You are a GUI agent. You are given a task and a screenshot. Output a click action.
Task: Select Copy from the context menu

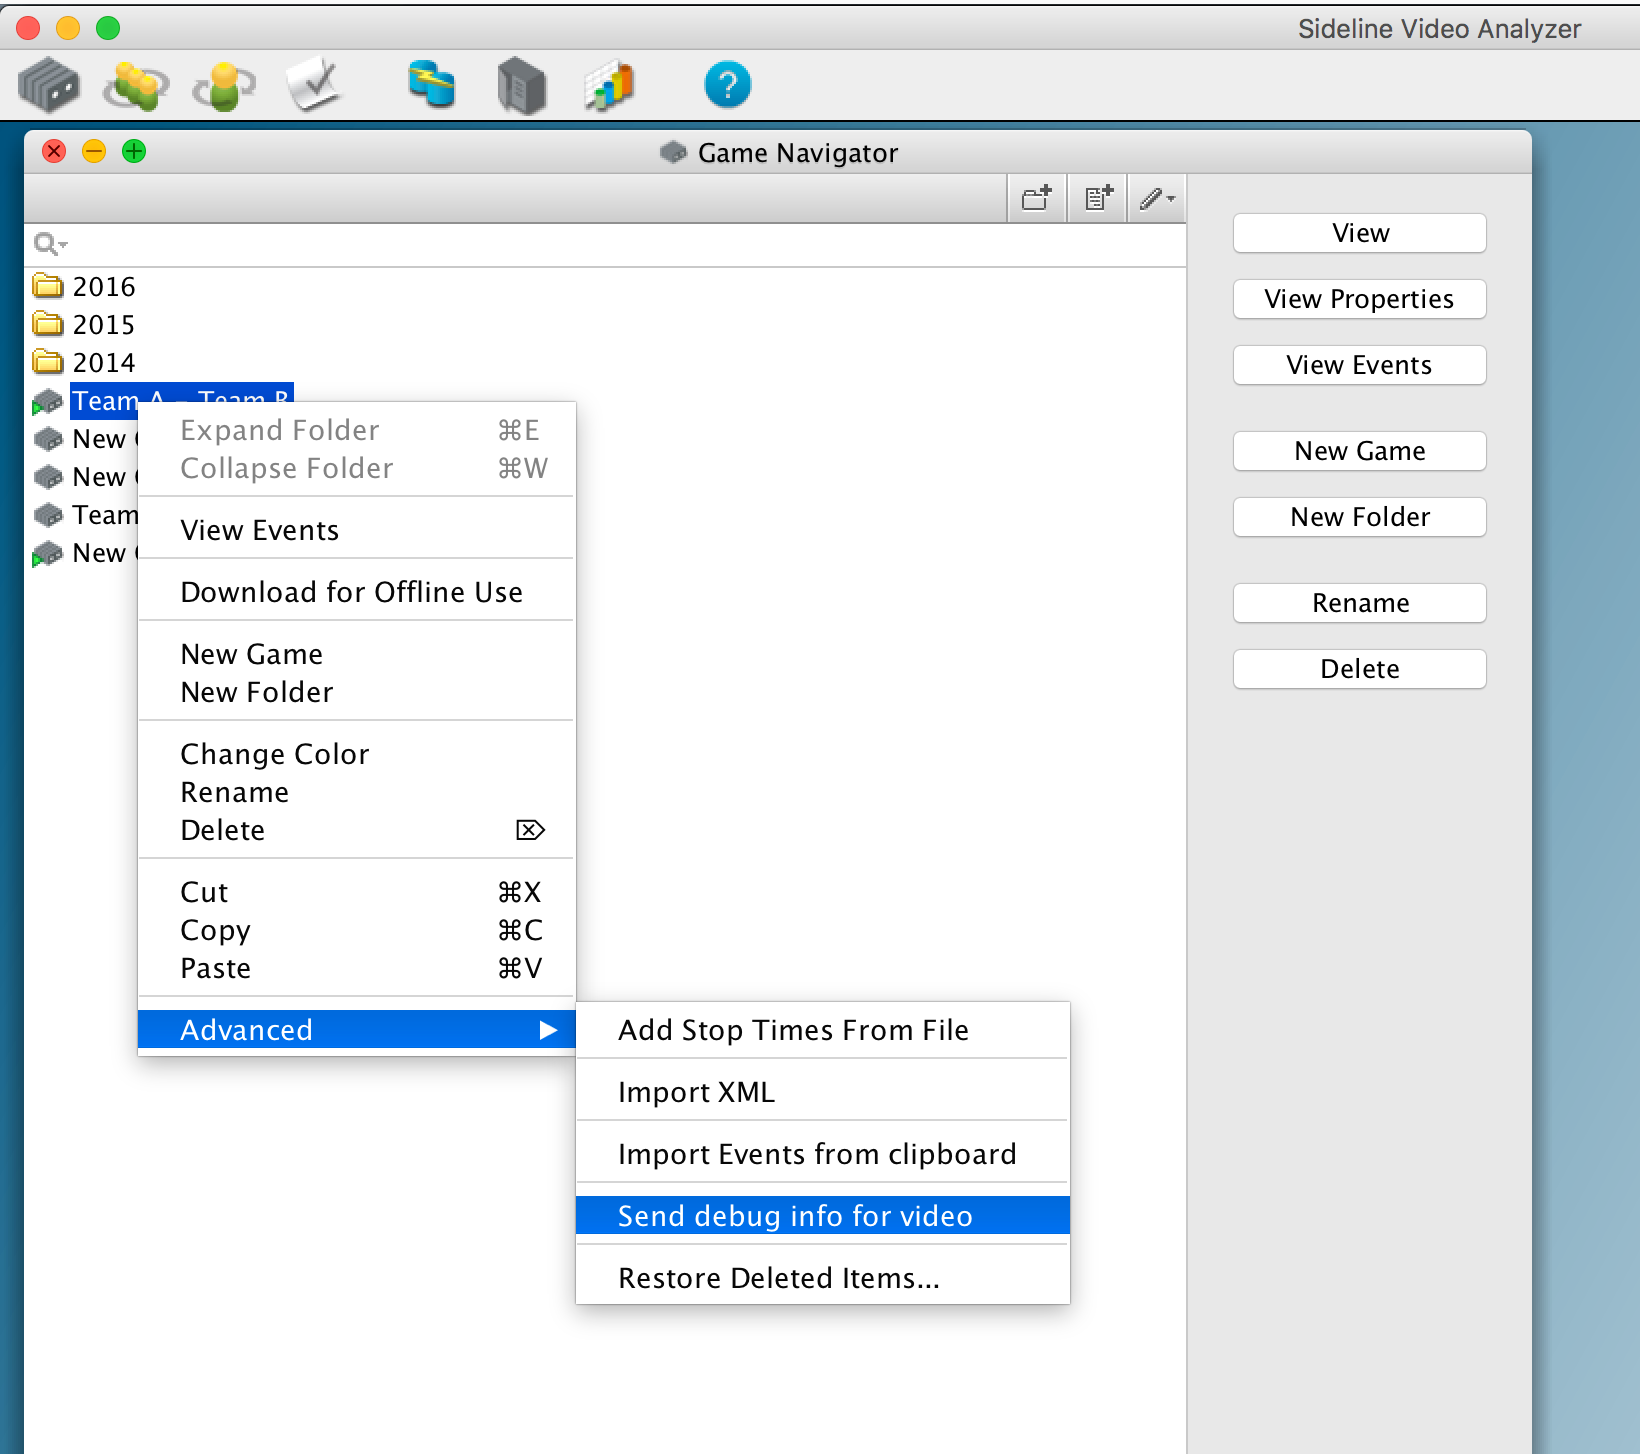coord(356,930)
